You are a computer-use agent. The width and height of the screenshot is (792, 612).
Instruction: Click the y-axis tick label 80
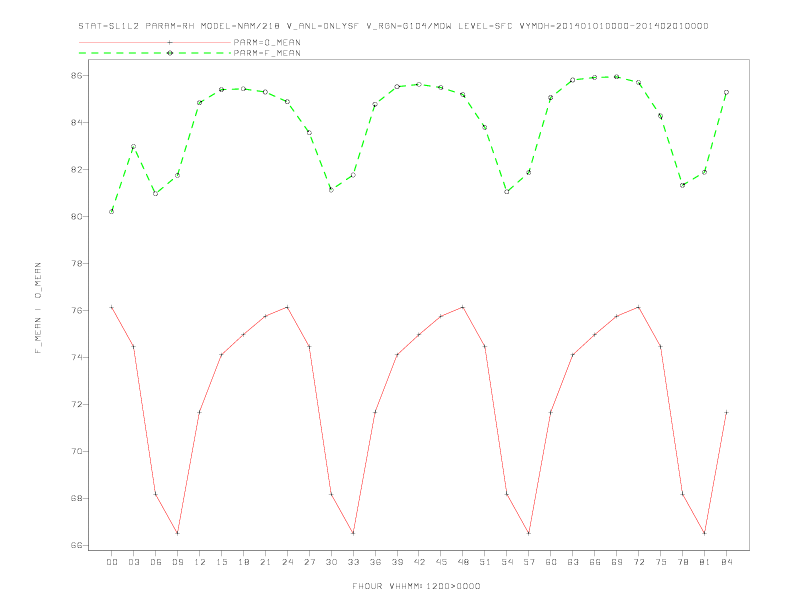[77, 217]
